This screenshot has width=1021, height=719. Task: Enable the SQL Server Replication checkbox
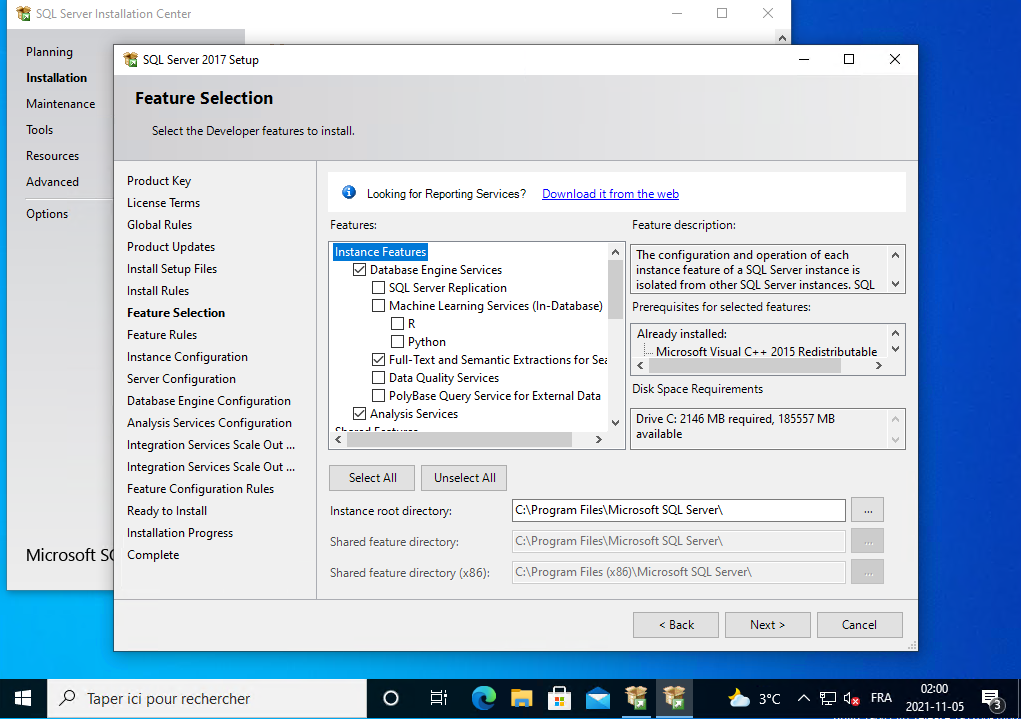pyautogui.click(x=378, y=288)
